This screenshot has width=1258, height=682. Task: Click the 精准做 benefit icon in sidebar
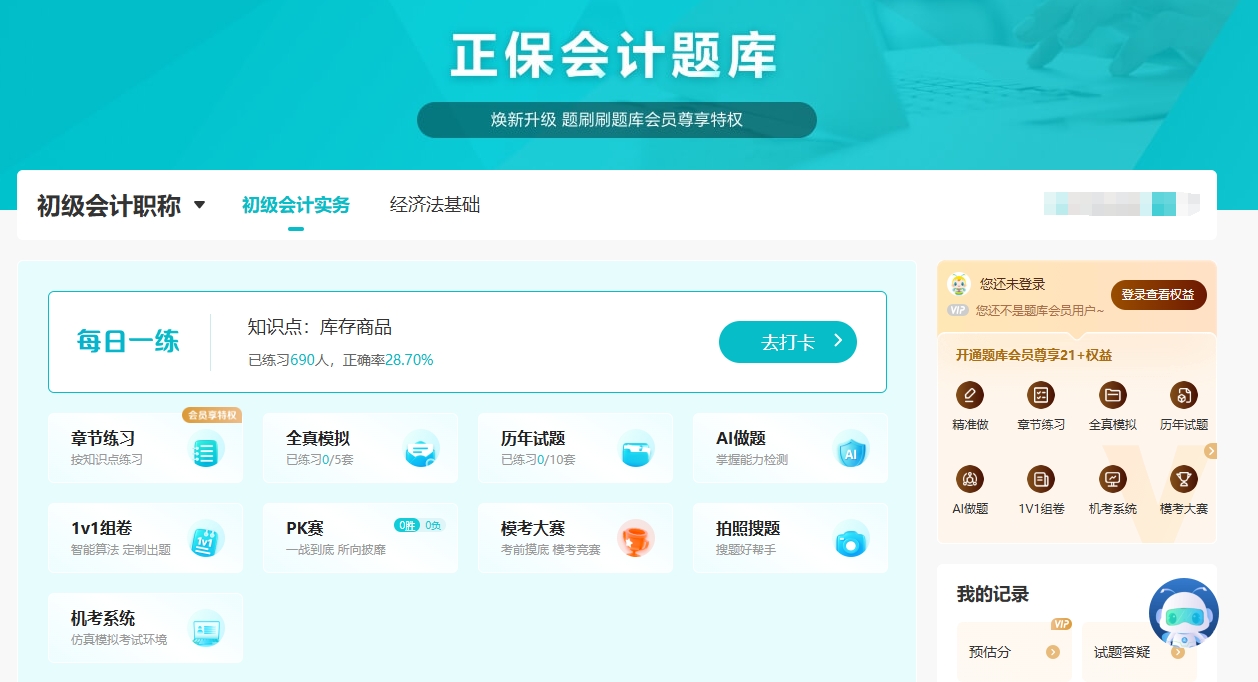[970, 394]
